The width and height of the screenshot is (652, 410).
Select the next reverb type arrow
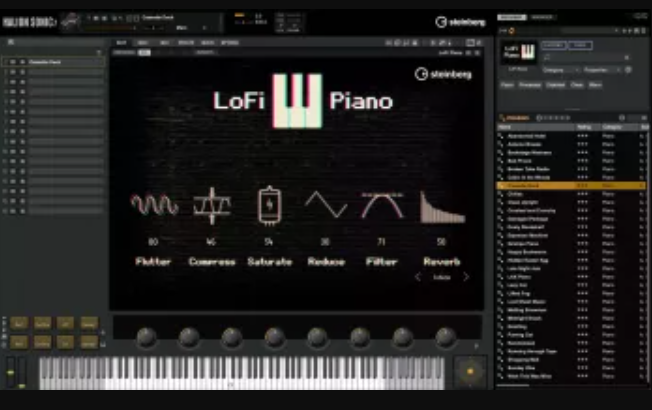pos(466,277)
